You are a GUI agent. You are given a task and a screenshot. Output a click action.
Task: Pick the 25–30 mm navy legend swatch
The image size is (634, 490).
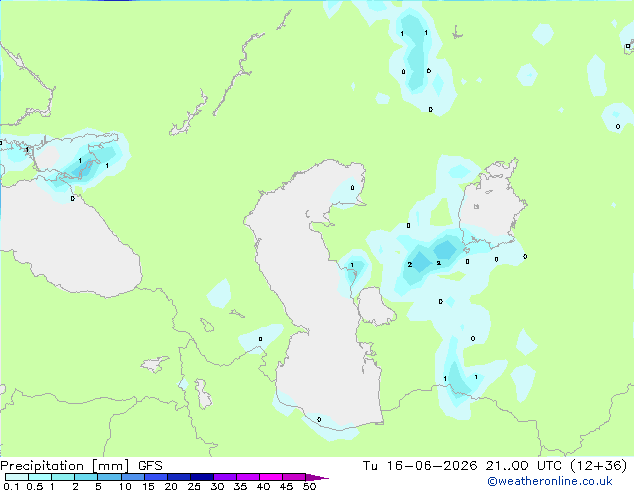(x=202, y=477)
